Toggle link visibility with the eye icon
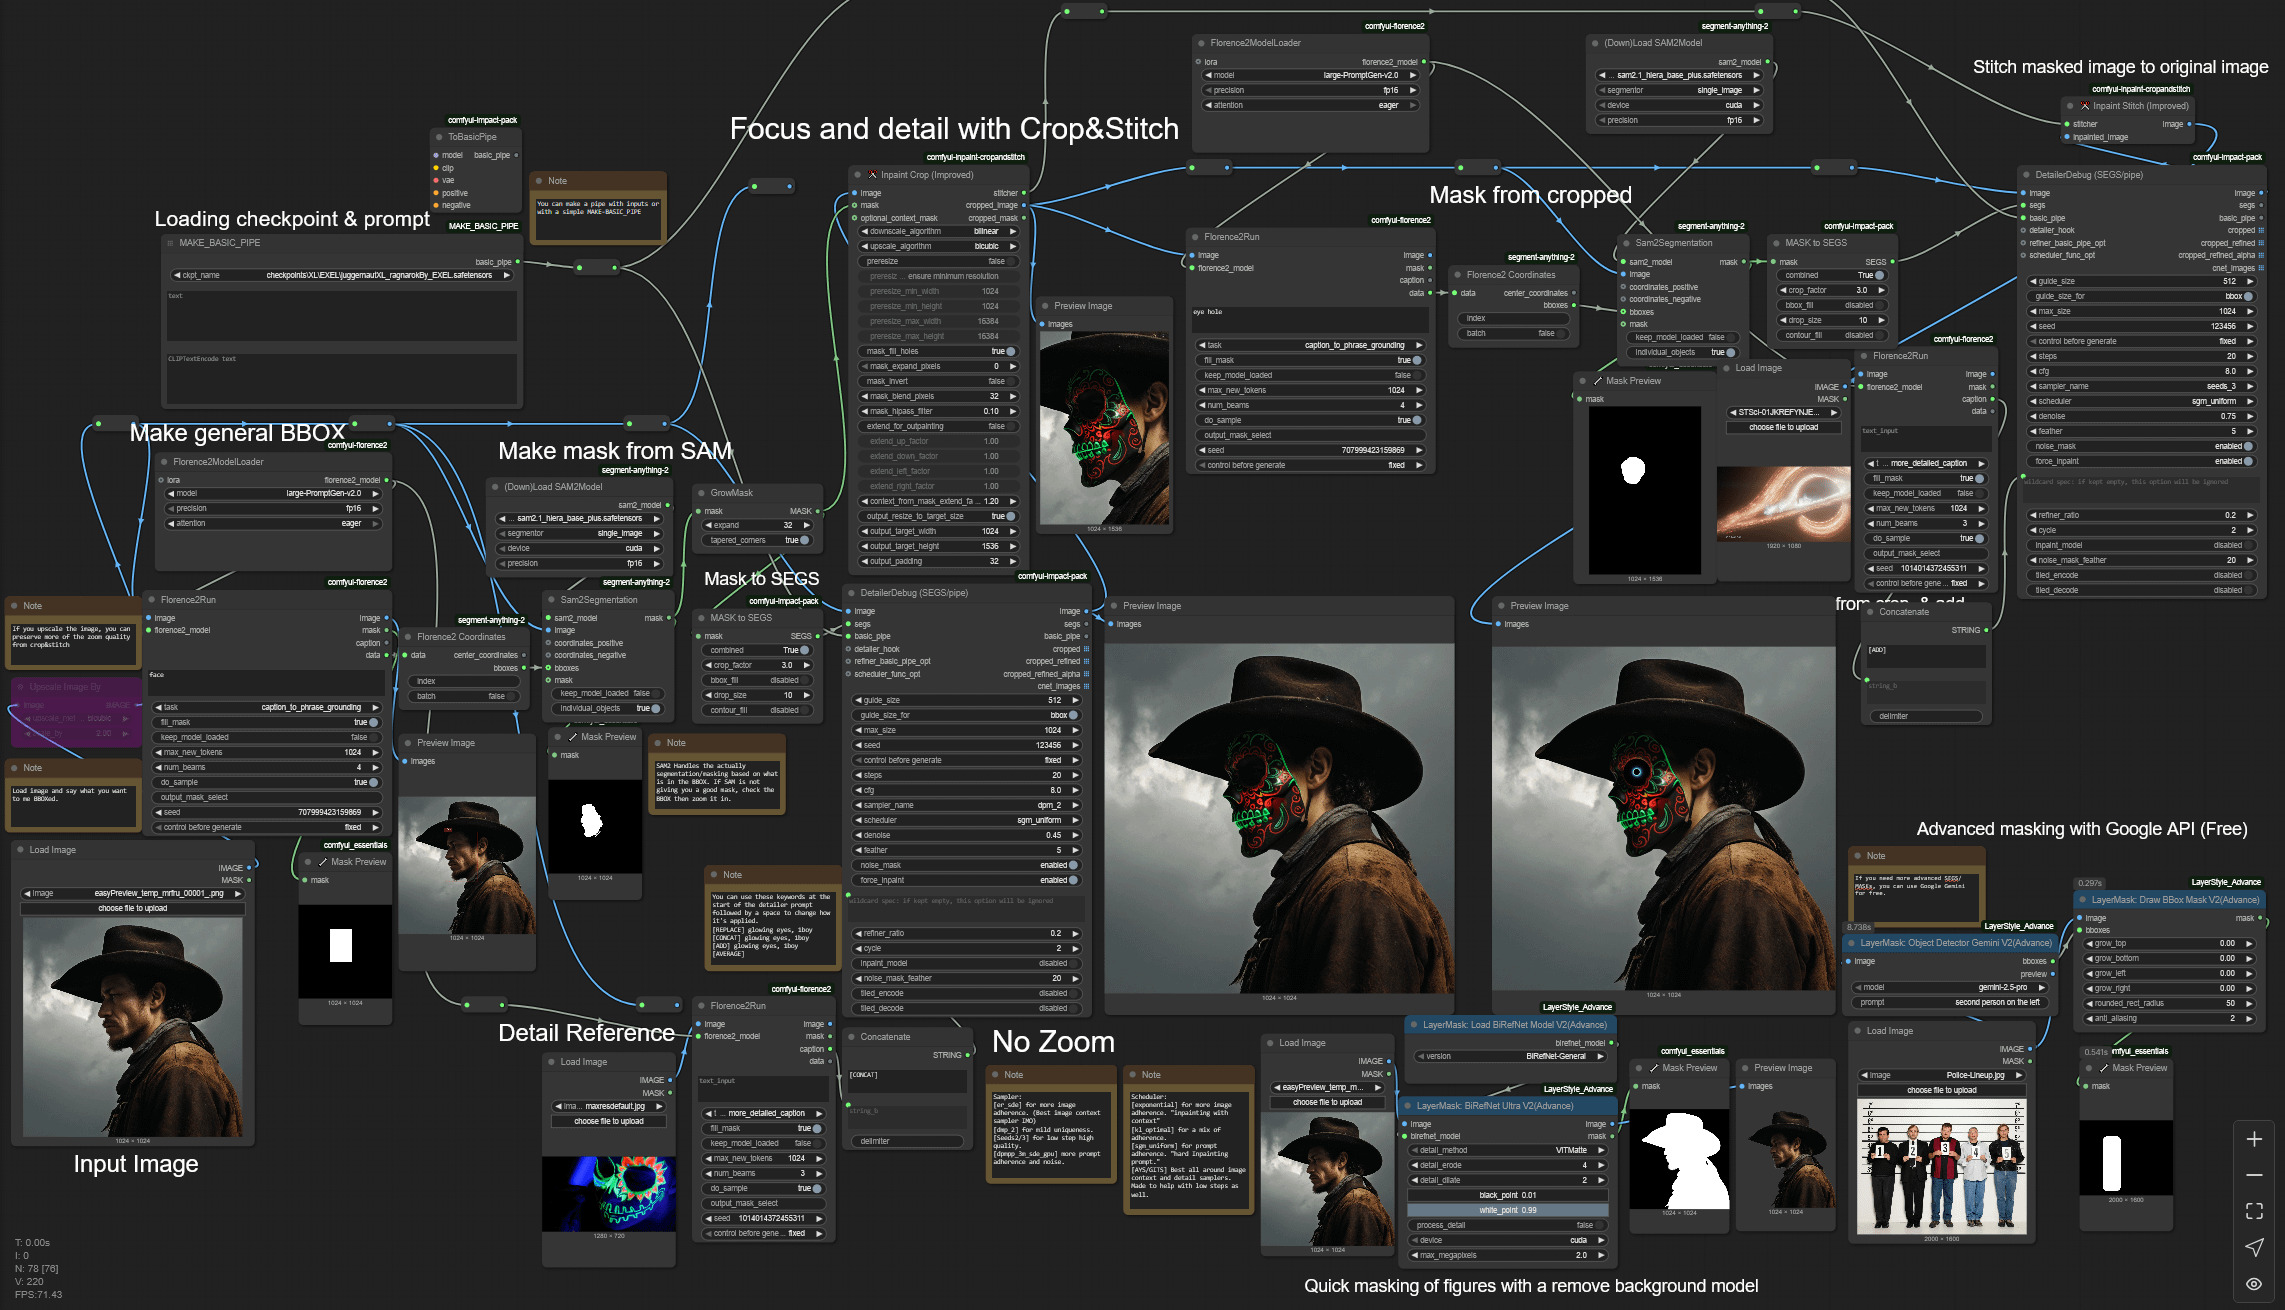This screenshot has height=1310, width=2285. (x=2254, y=1284)
